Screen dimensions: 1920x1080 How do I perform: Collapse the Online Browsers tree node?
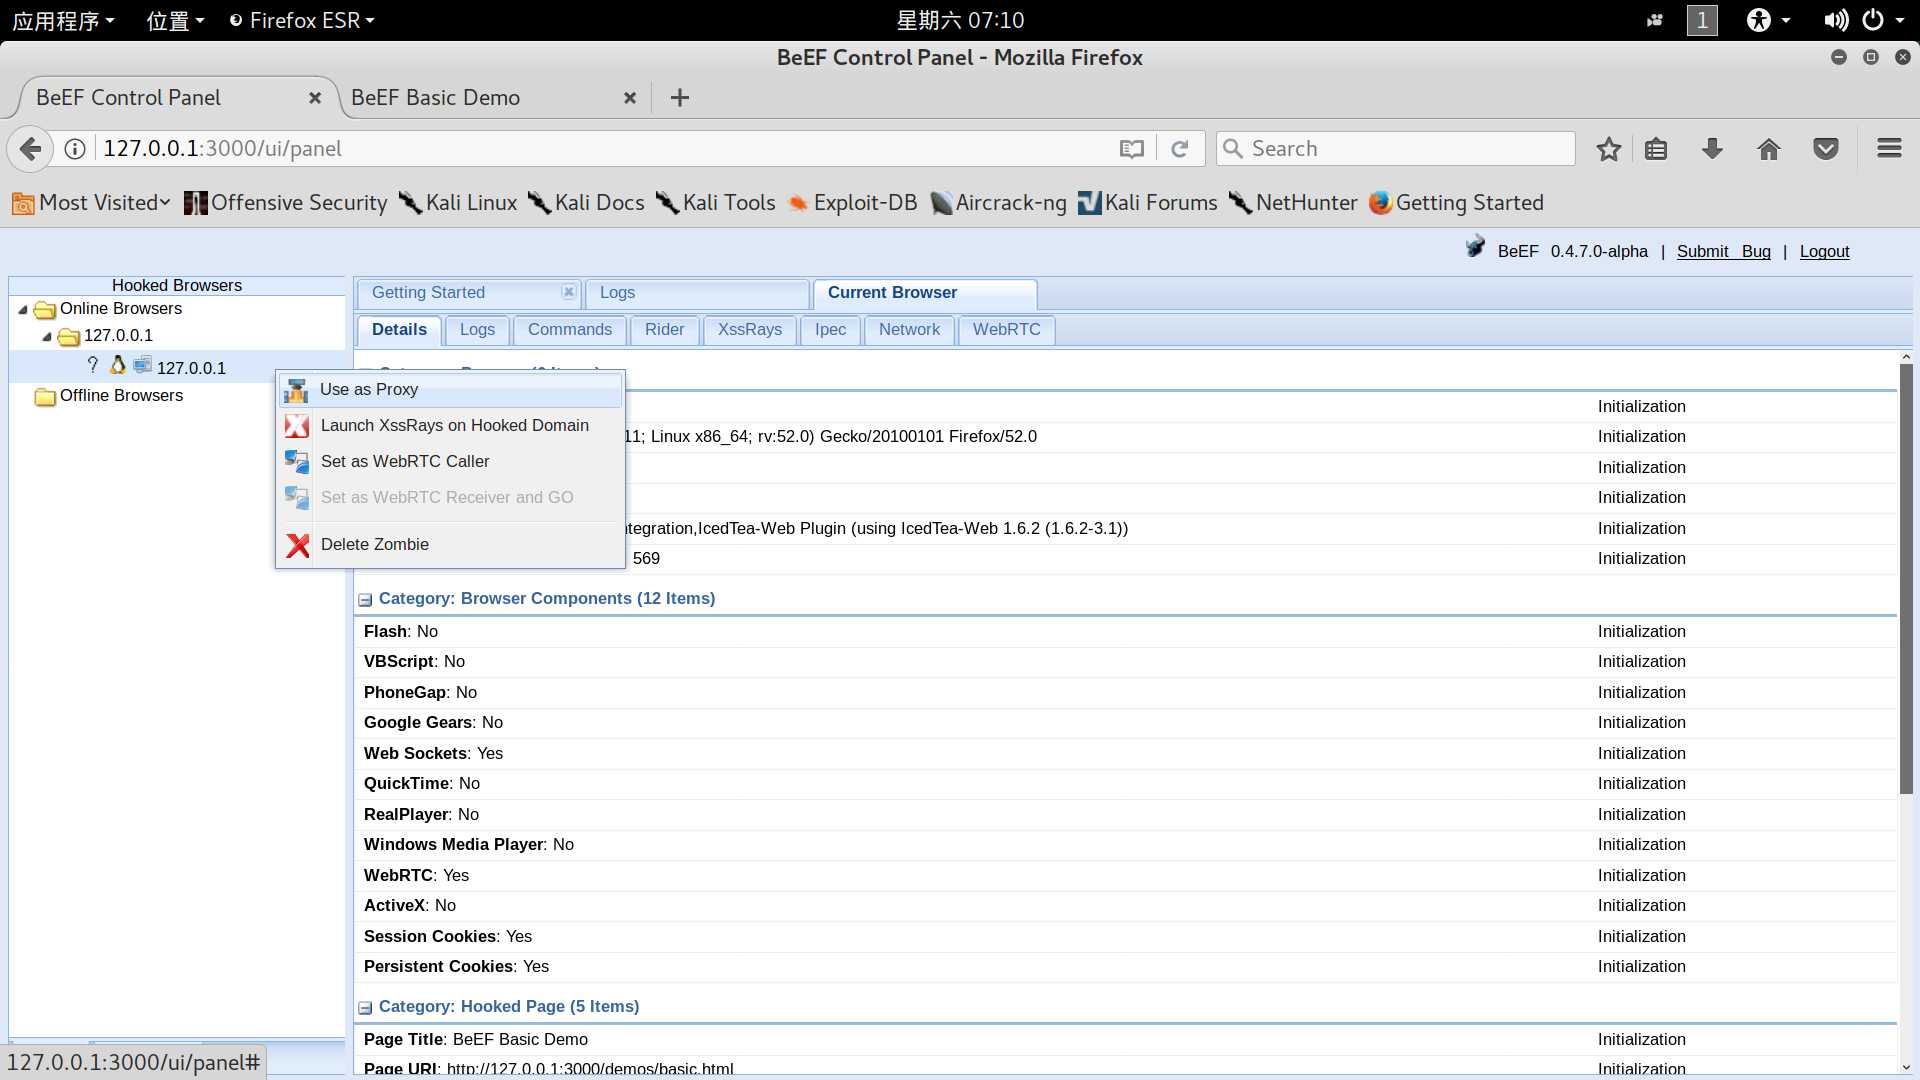click(23, 309)
